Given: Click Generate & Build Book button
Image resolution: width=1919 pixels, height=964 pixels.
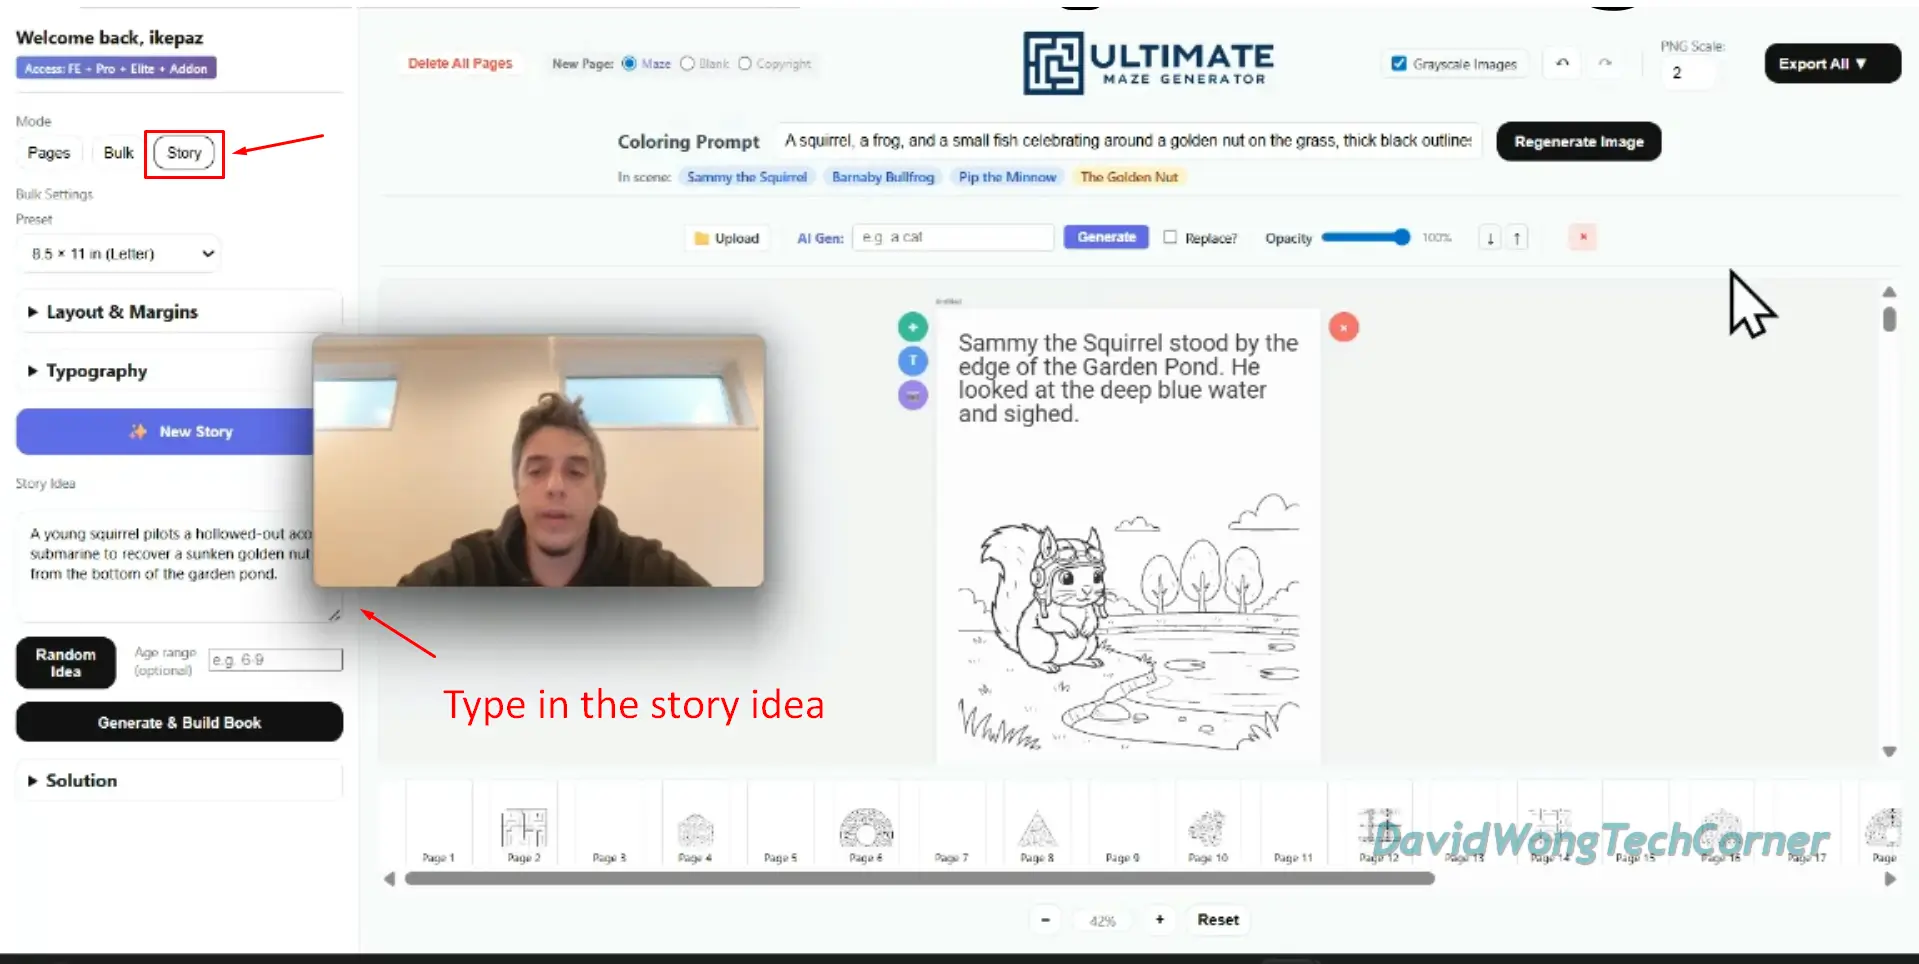Looking at the screenshot, I should pyautogui.click(x=179, y=722).
